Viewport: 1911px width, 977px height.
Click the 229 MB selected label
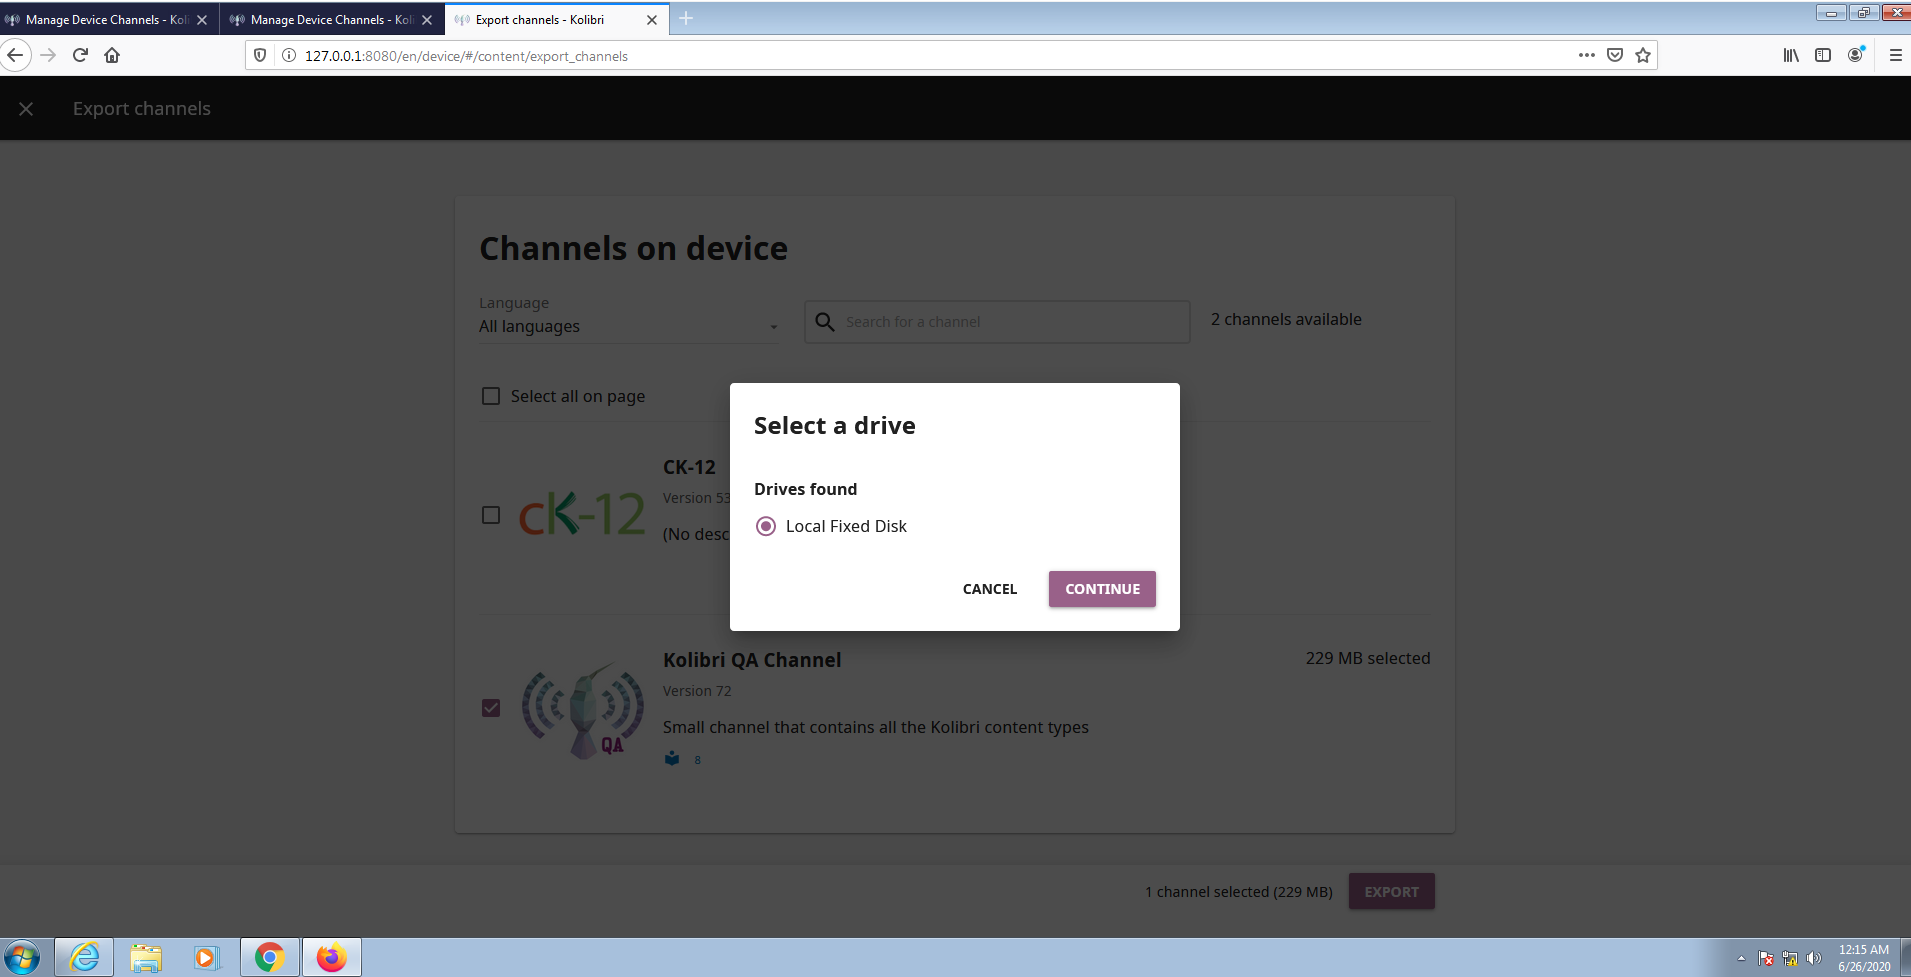point(1367,658)
